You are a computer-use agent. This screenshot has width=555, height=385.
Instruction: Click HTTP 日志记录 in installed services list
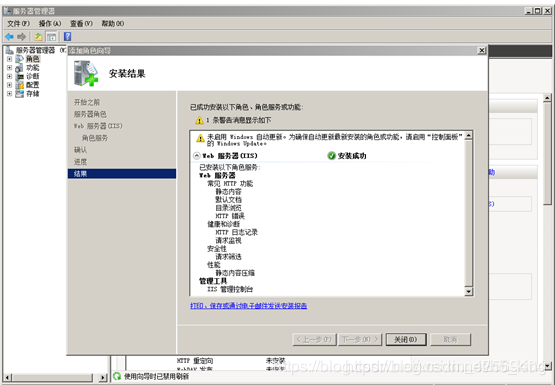click(236, 232)
